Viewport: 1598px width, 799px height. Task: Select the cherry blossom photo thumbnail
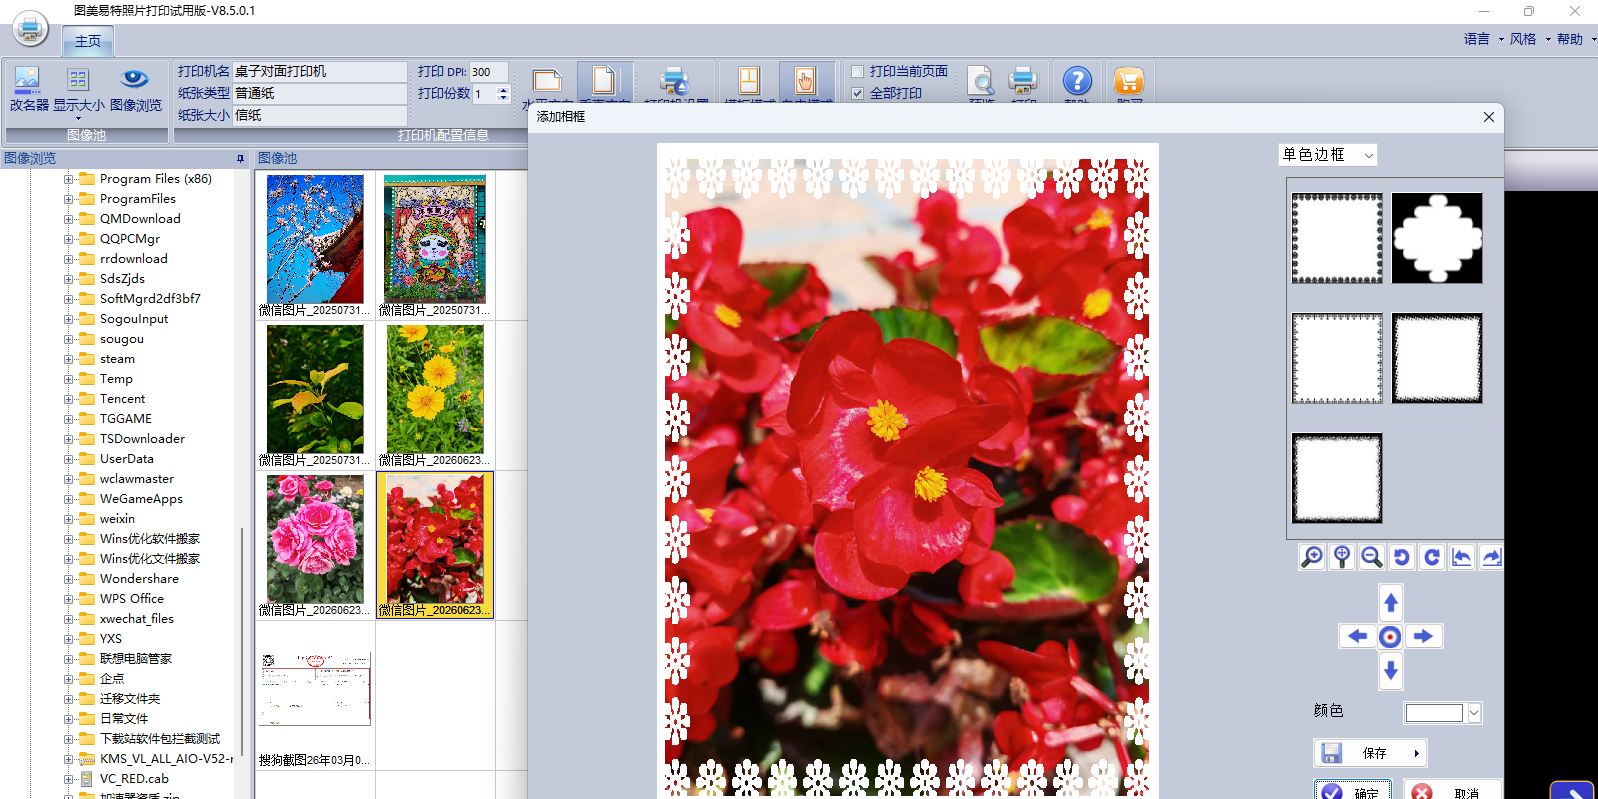(315, 239)
